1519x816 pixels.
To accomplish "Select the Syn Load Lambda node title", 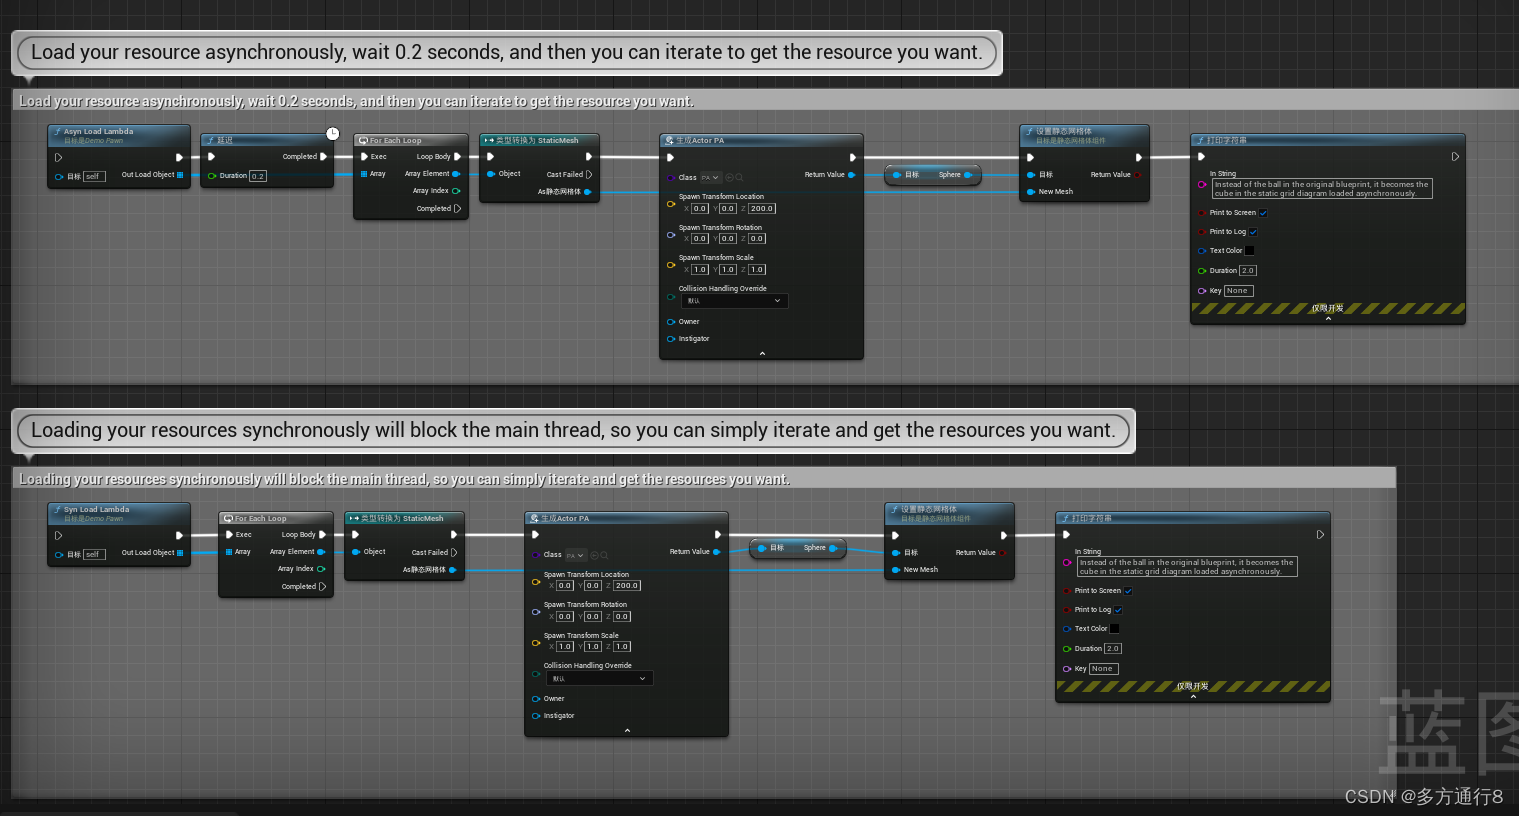I will [x=96, y=509].
